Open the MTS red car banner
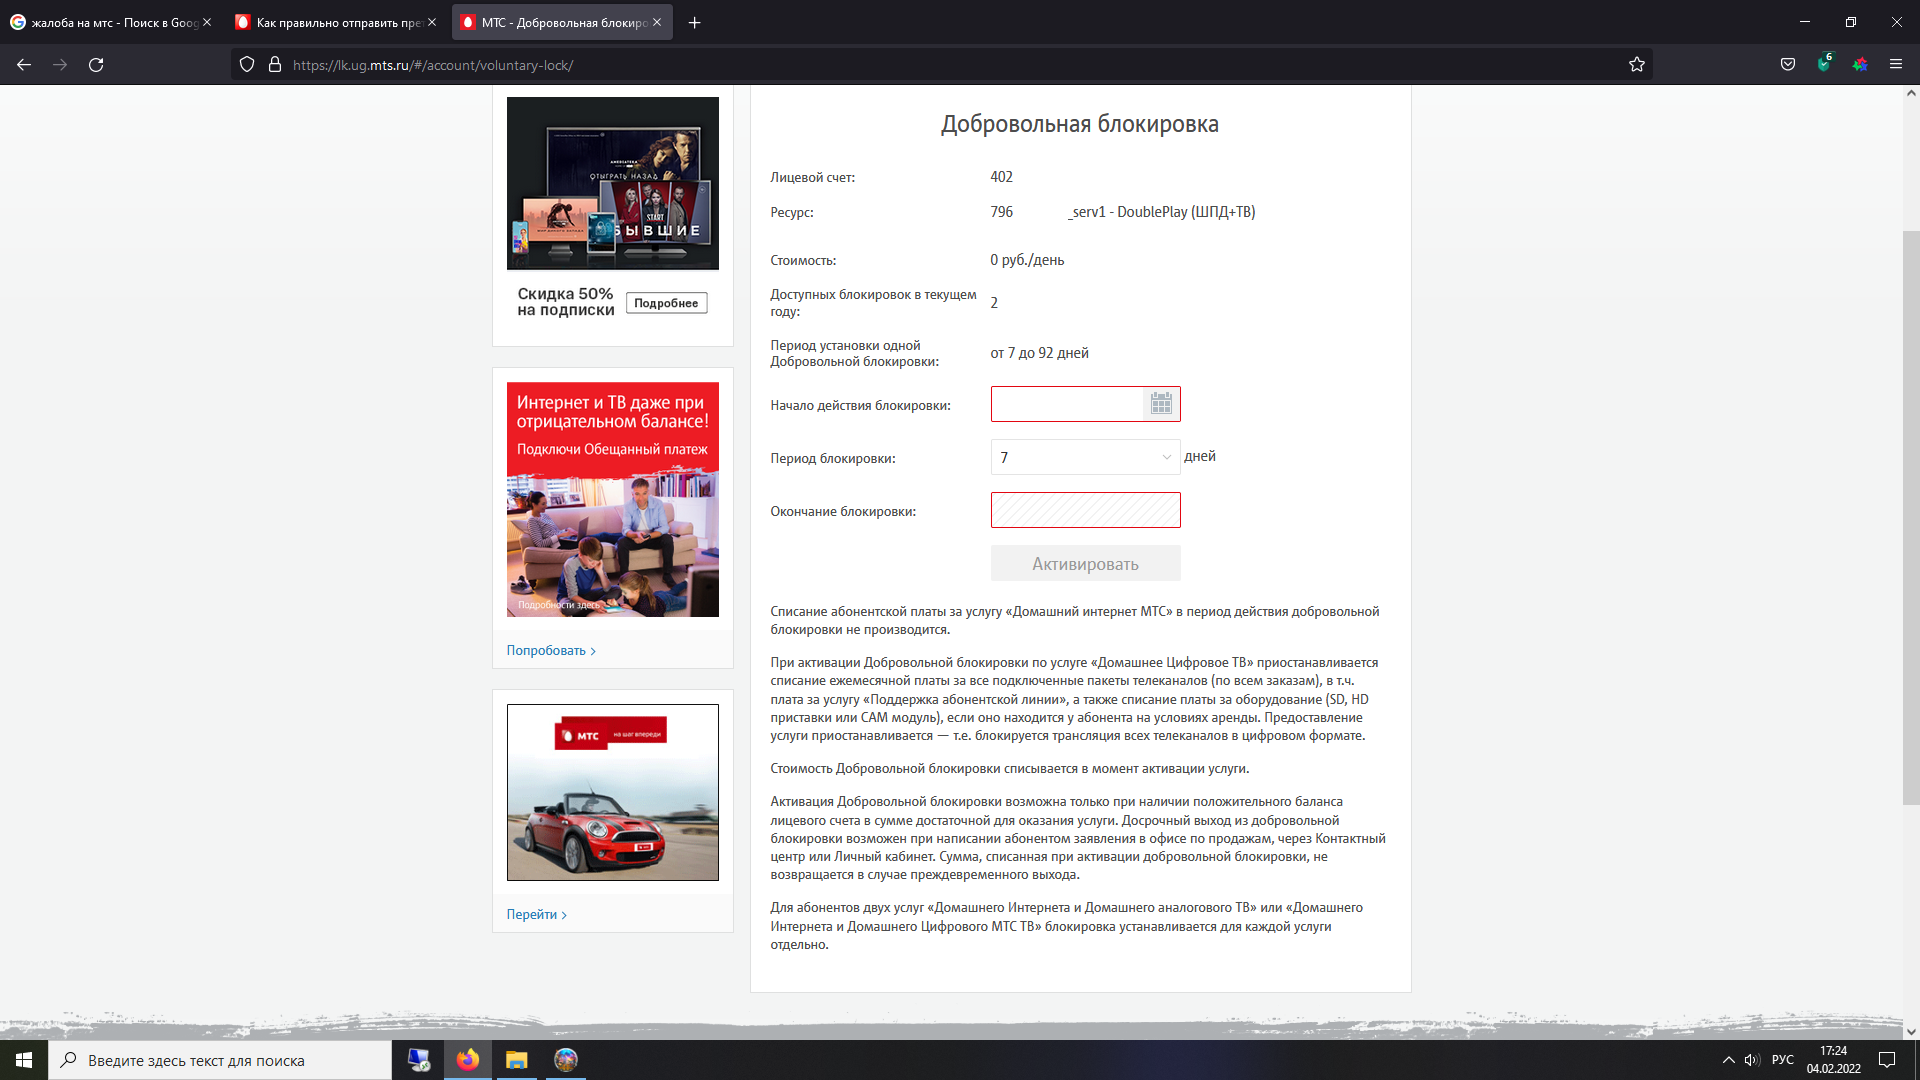 (x=612, y=792)
